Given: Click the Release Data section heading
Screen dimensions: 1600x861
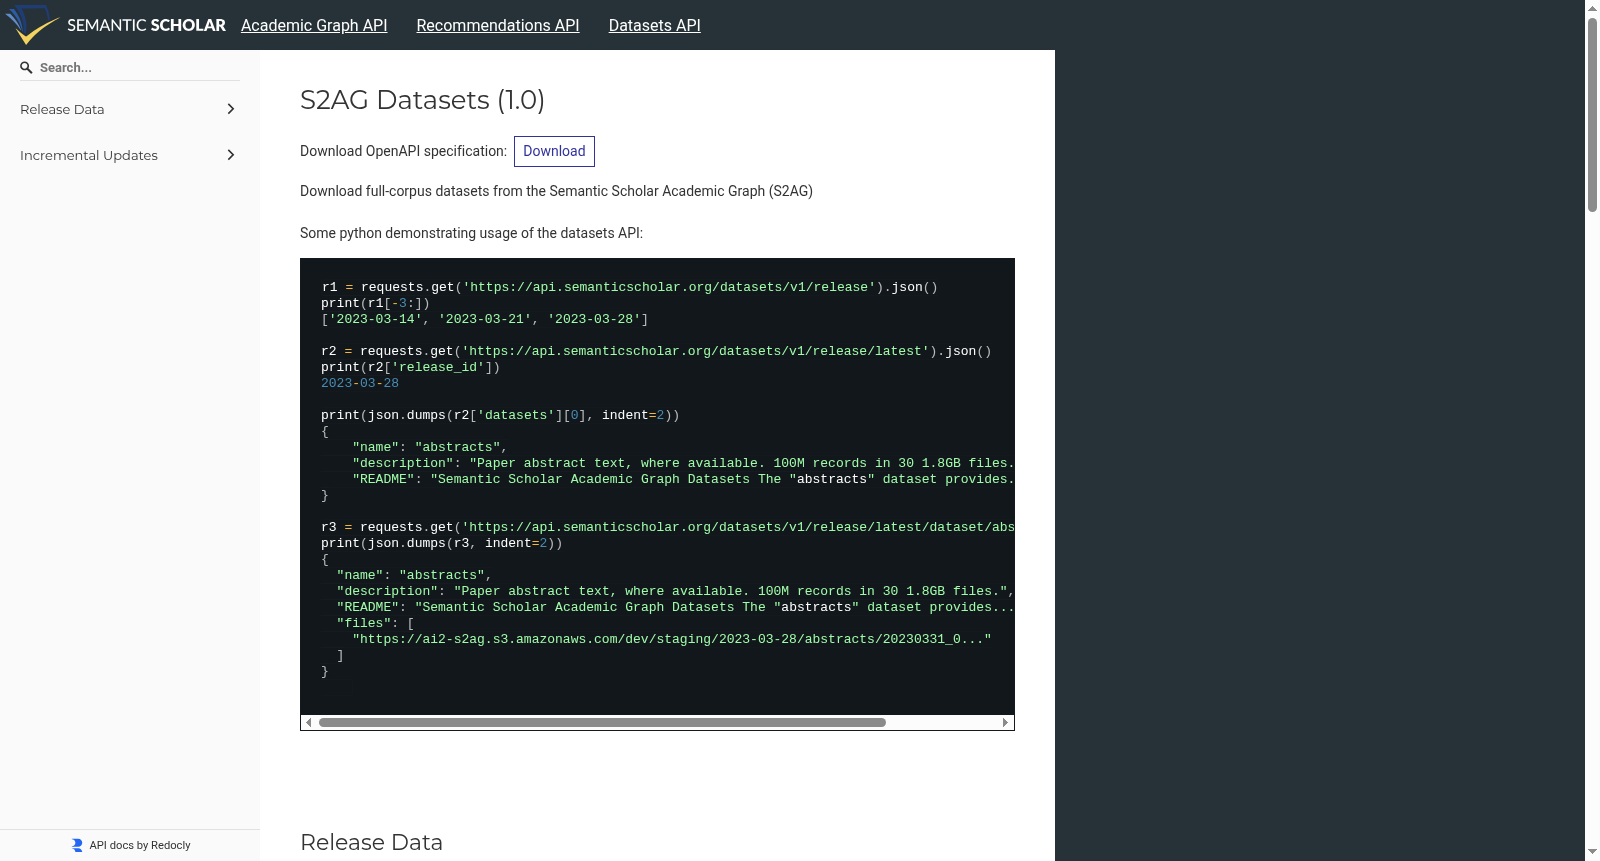Looking at the screenshot, I should coord(371,842).
